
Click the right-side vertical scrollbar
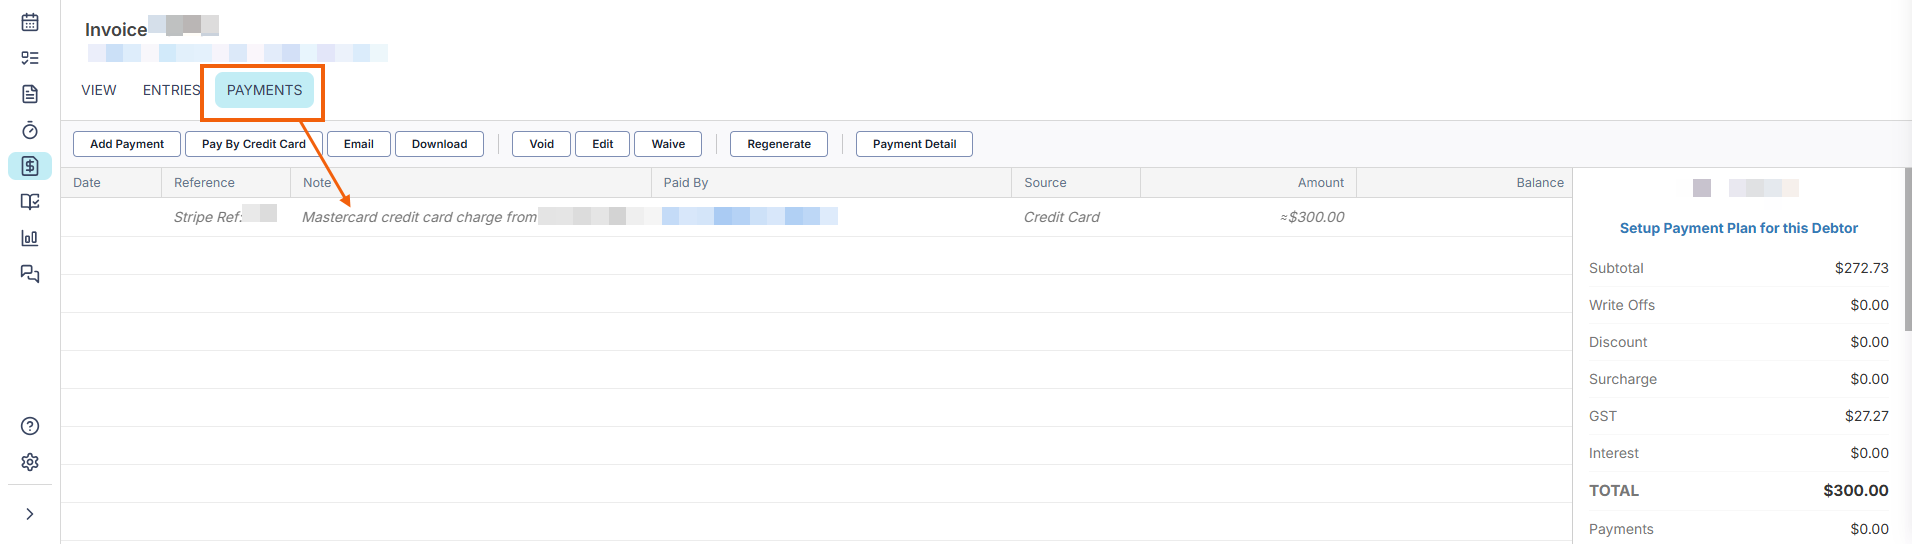[1907, 250]
